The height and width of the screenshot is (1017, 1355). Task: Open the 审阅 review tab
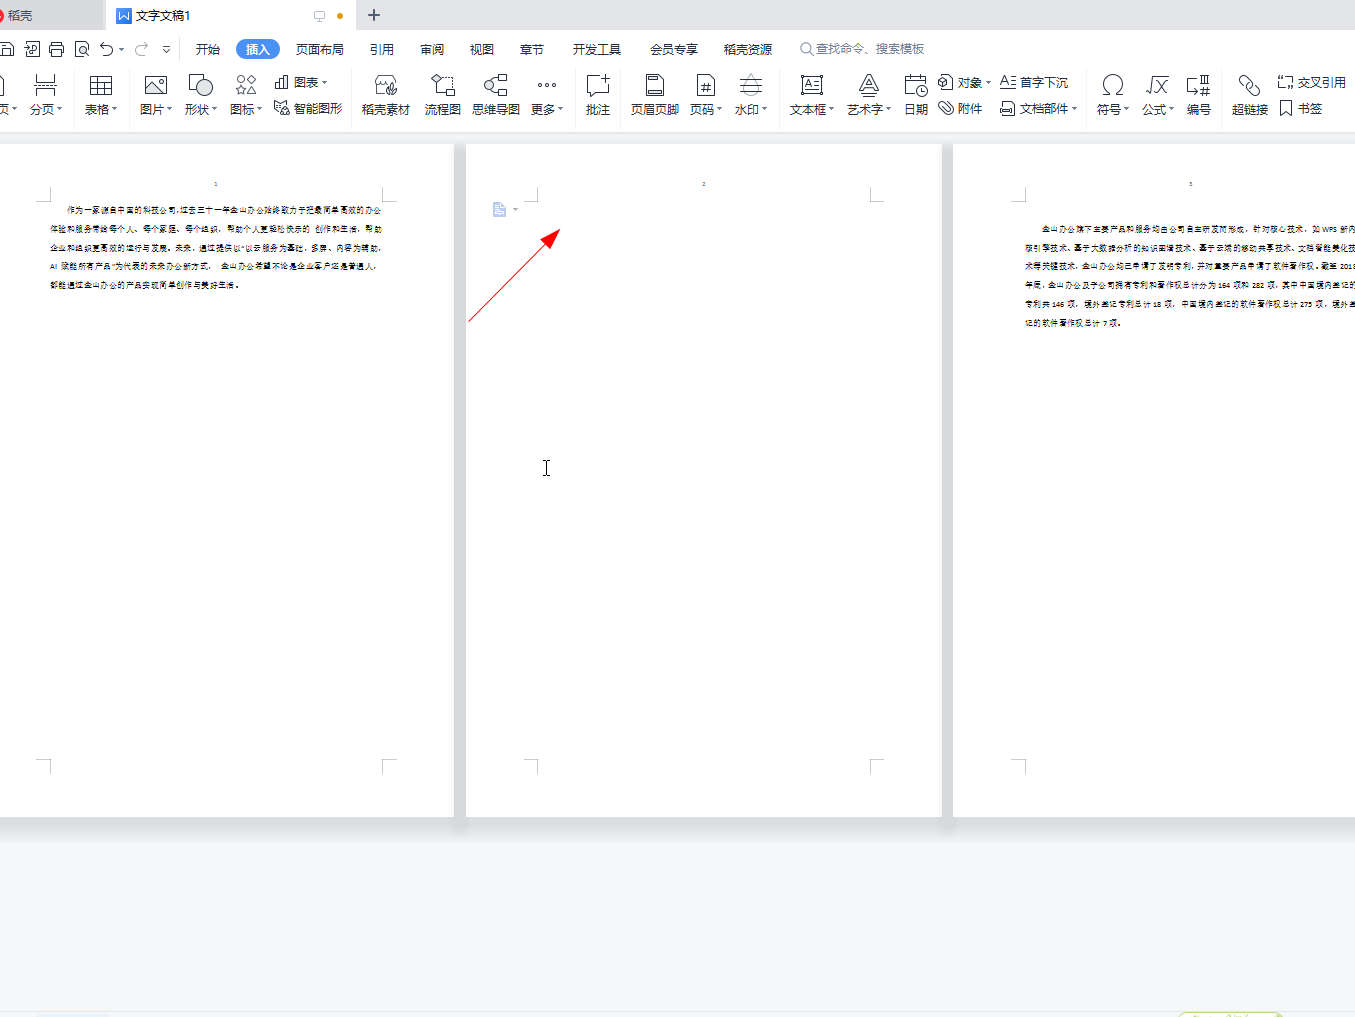[x=431, y=49]
